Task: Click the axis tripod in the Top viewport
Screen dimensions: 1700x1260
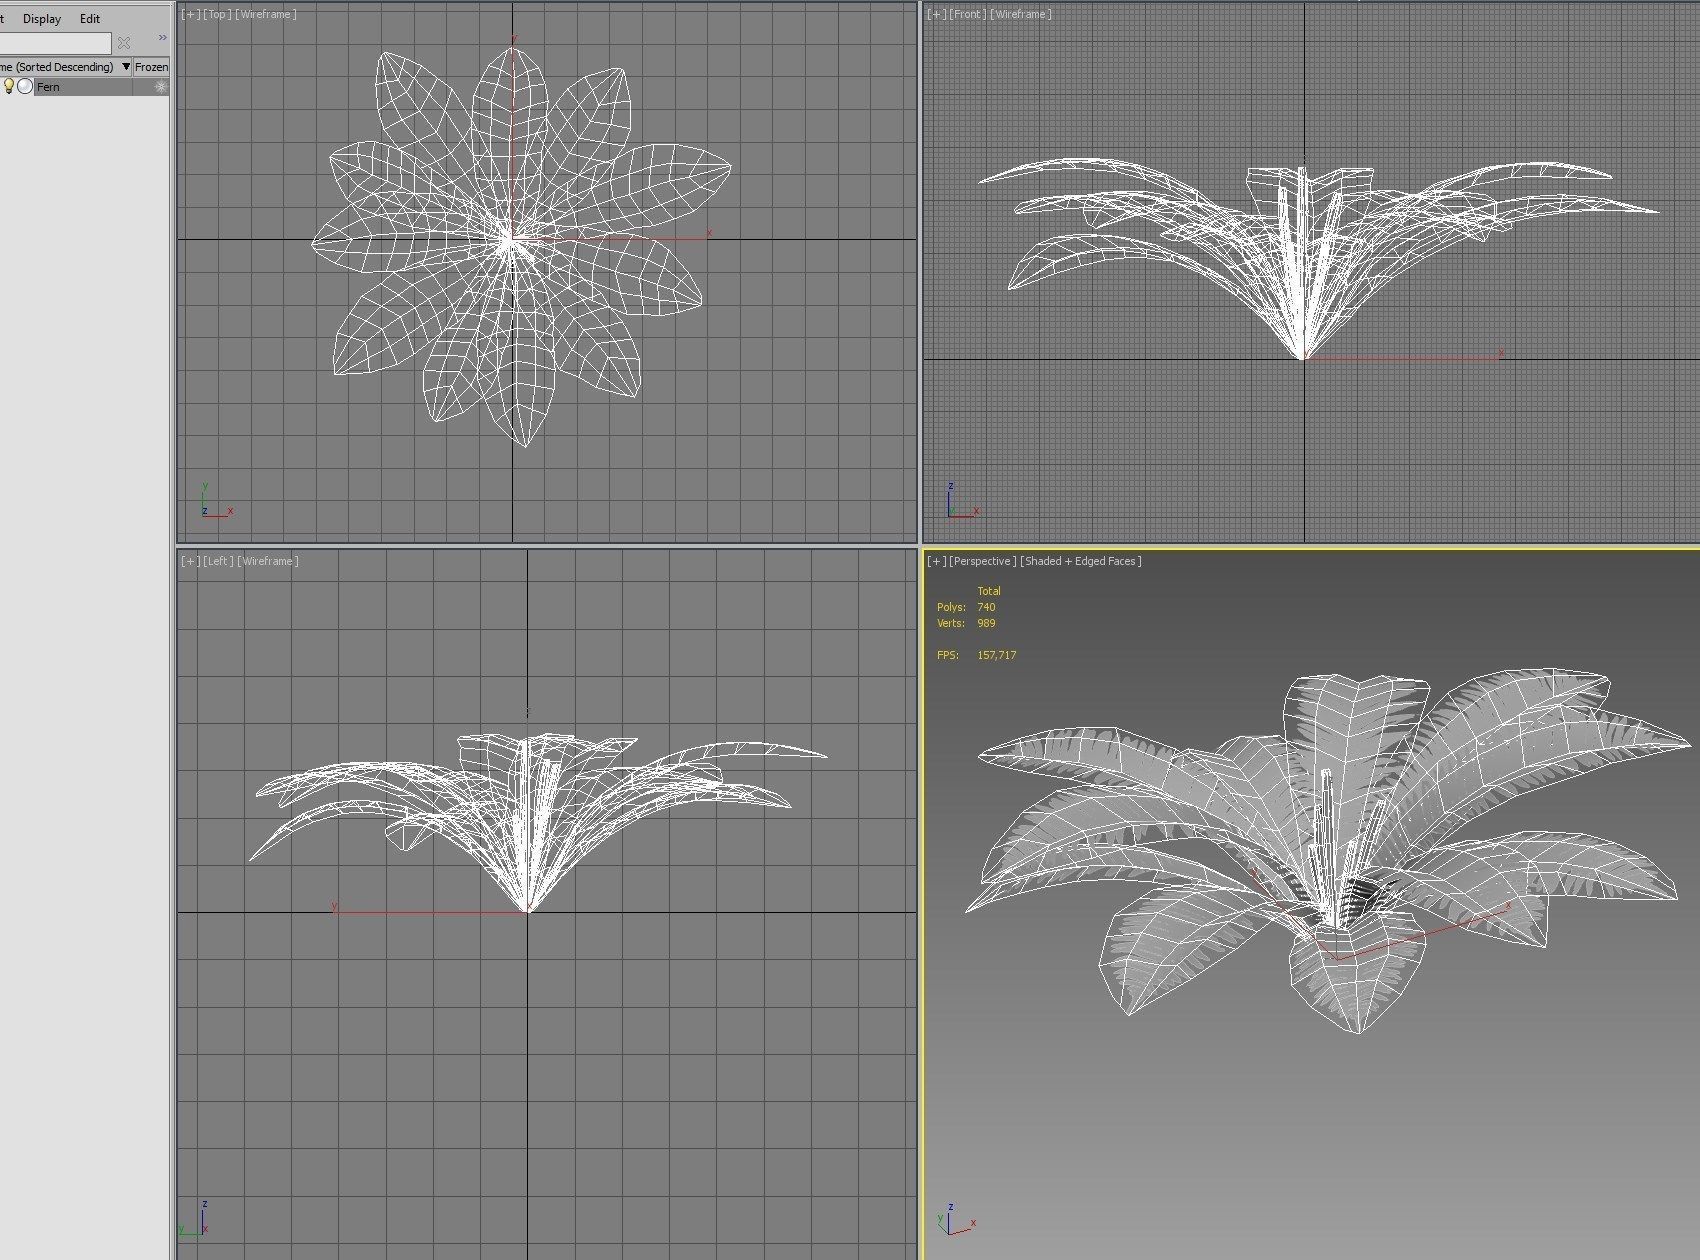Action: 216,501
